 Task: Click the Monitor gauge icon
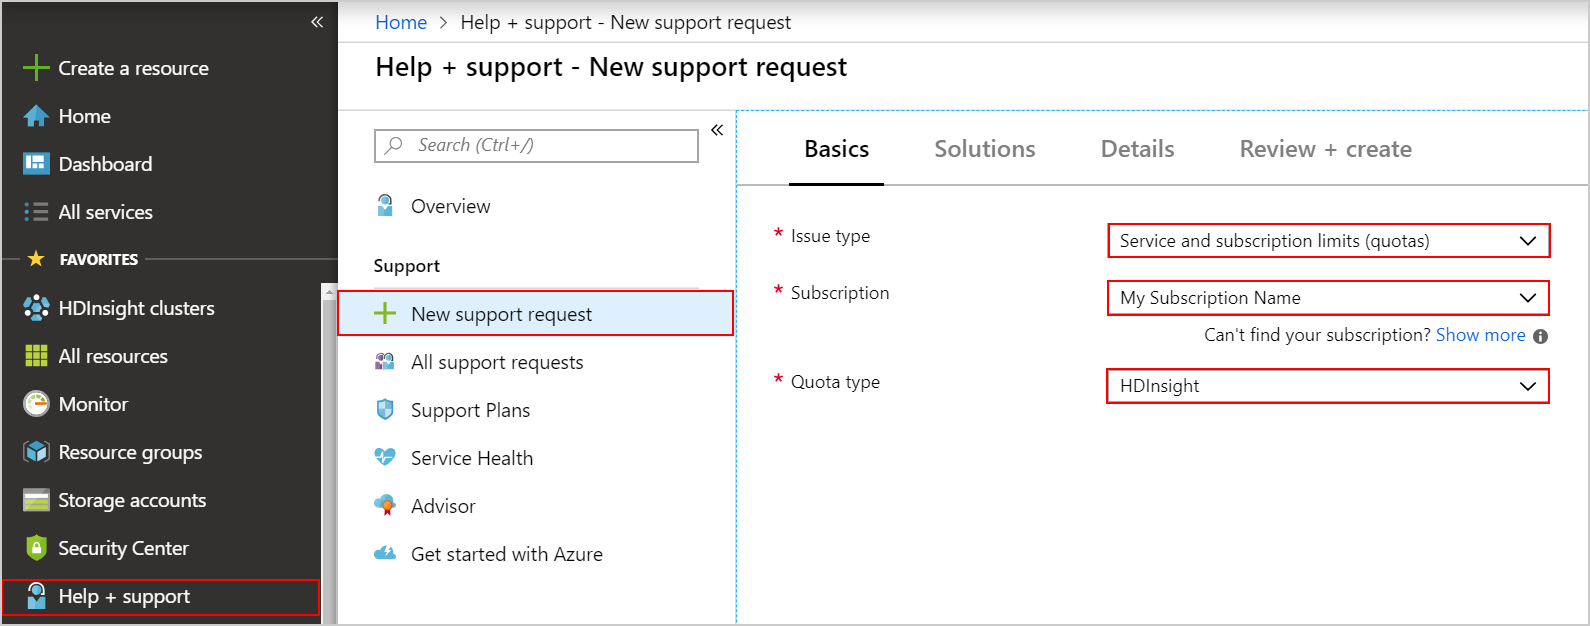(x=36, y=404)
